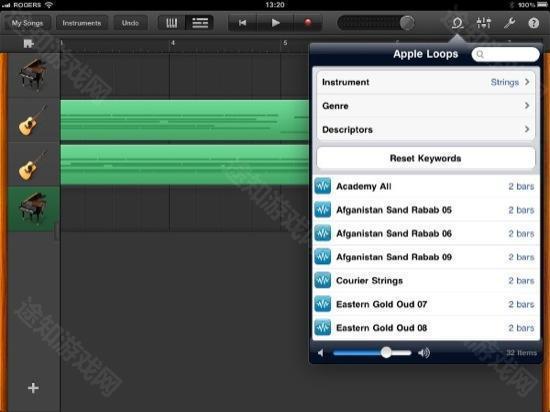Expand the Descriptors filter row
Image resolution: width=550 pixels, height=412 pixels.
pos(425,129)
